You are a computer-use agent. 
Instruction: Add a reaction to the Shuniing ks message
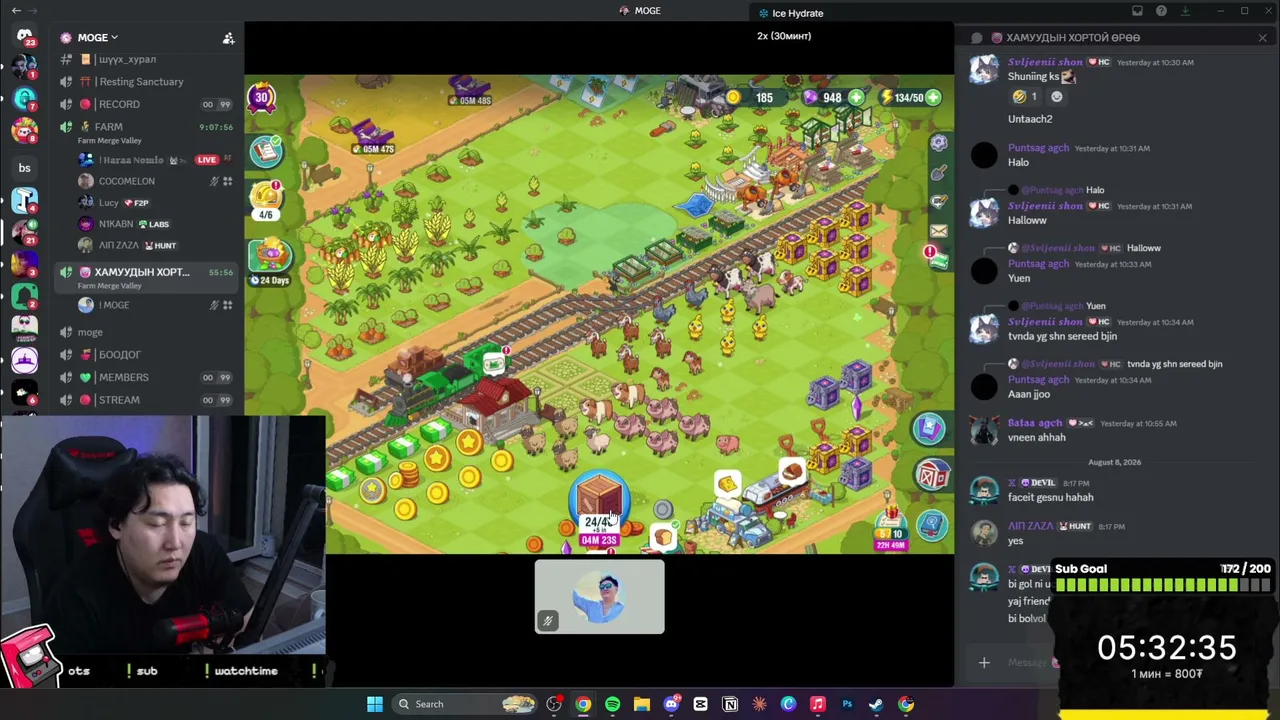(x=1057, y=97)
